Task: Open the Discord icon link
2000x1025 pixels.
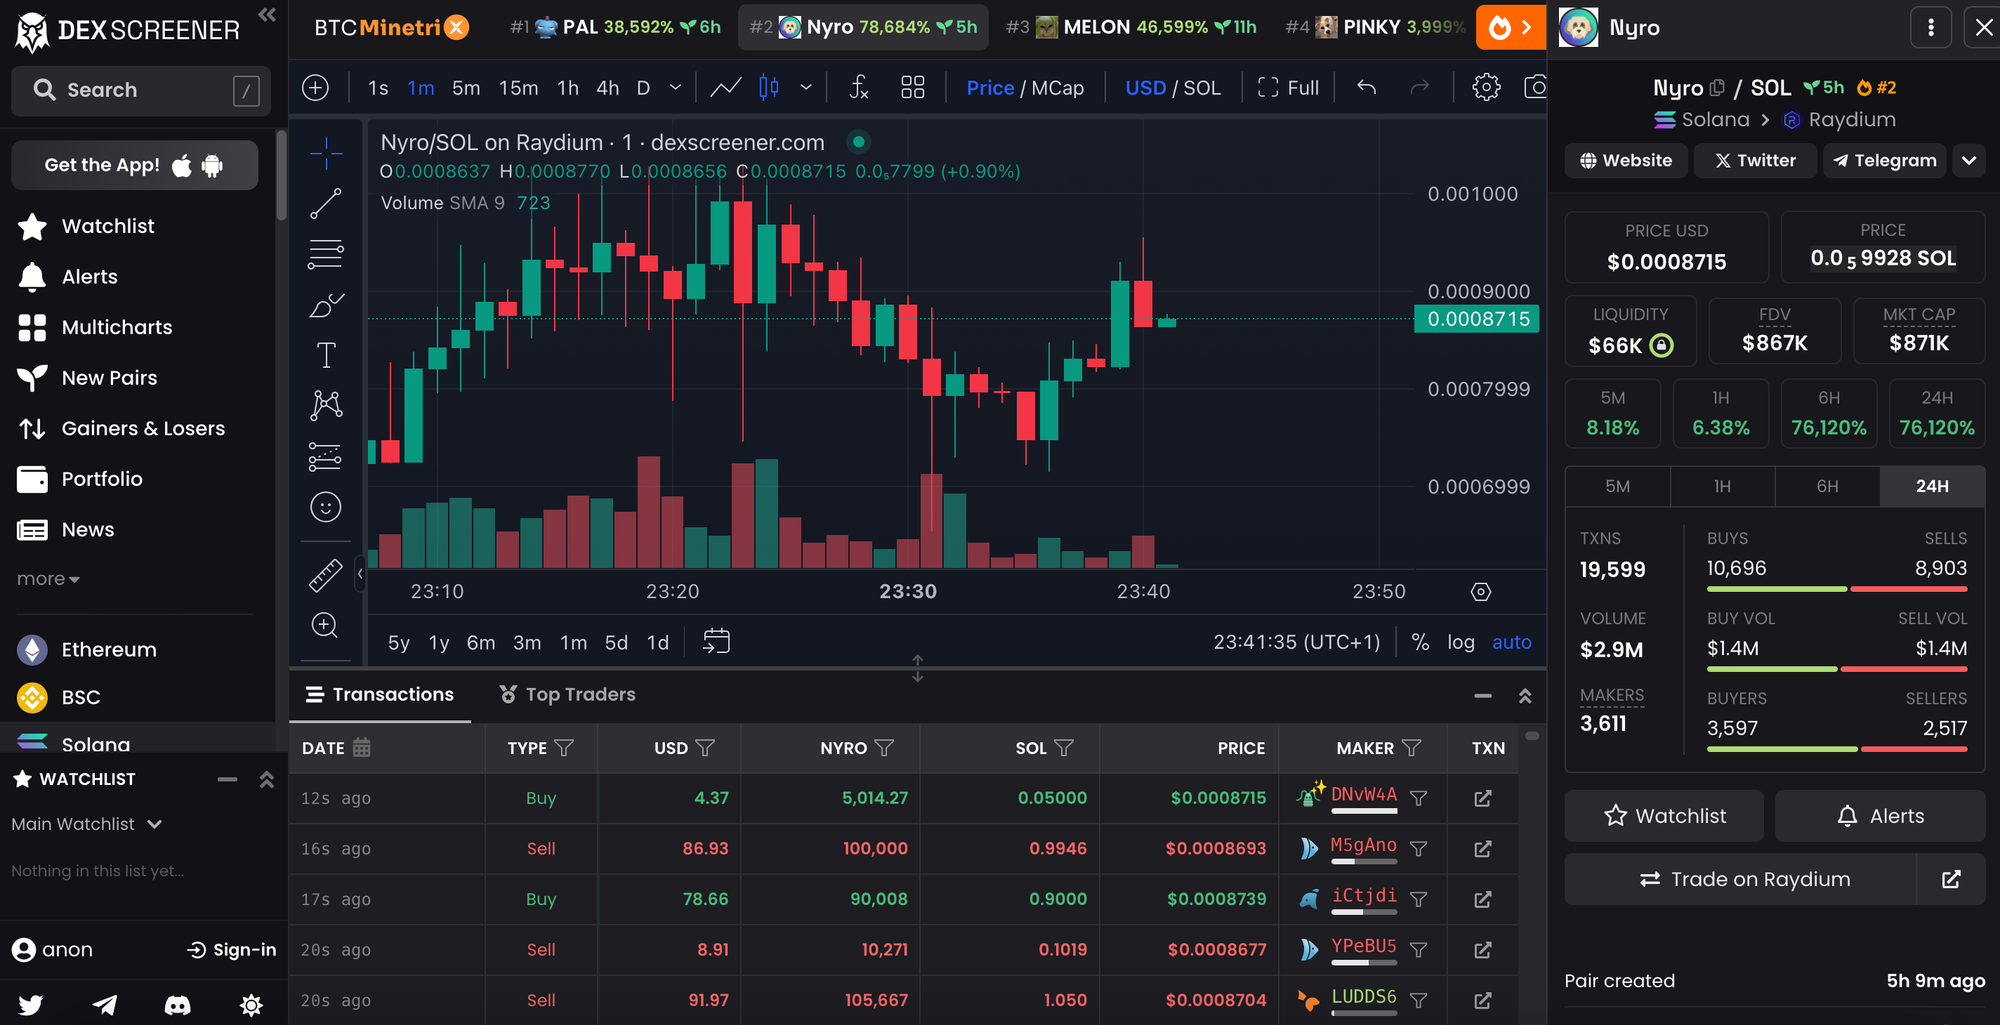Action: click(177, 1005)
